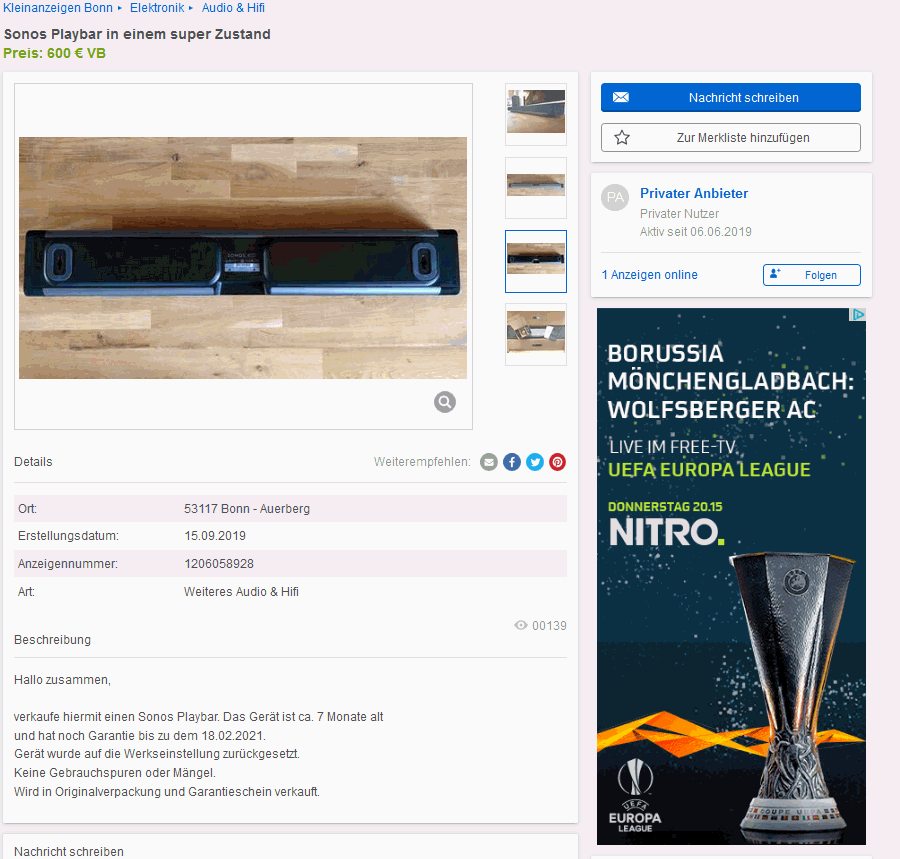Select the fourth thumbnail with packaging
This screenshot has width=900, height=859.
(x=536, y=335)
